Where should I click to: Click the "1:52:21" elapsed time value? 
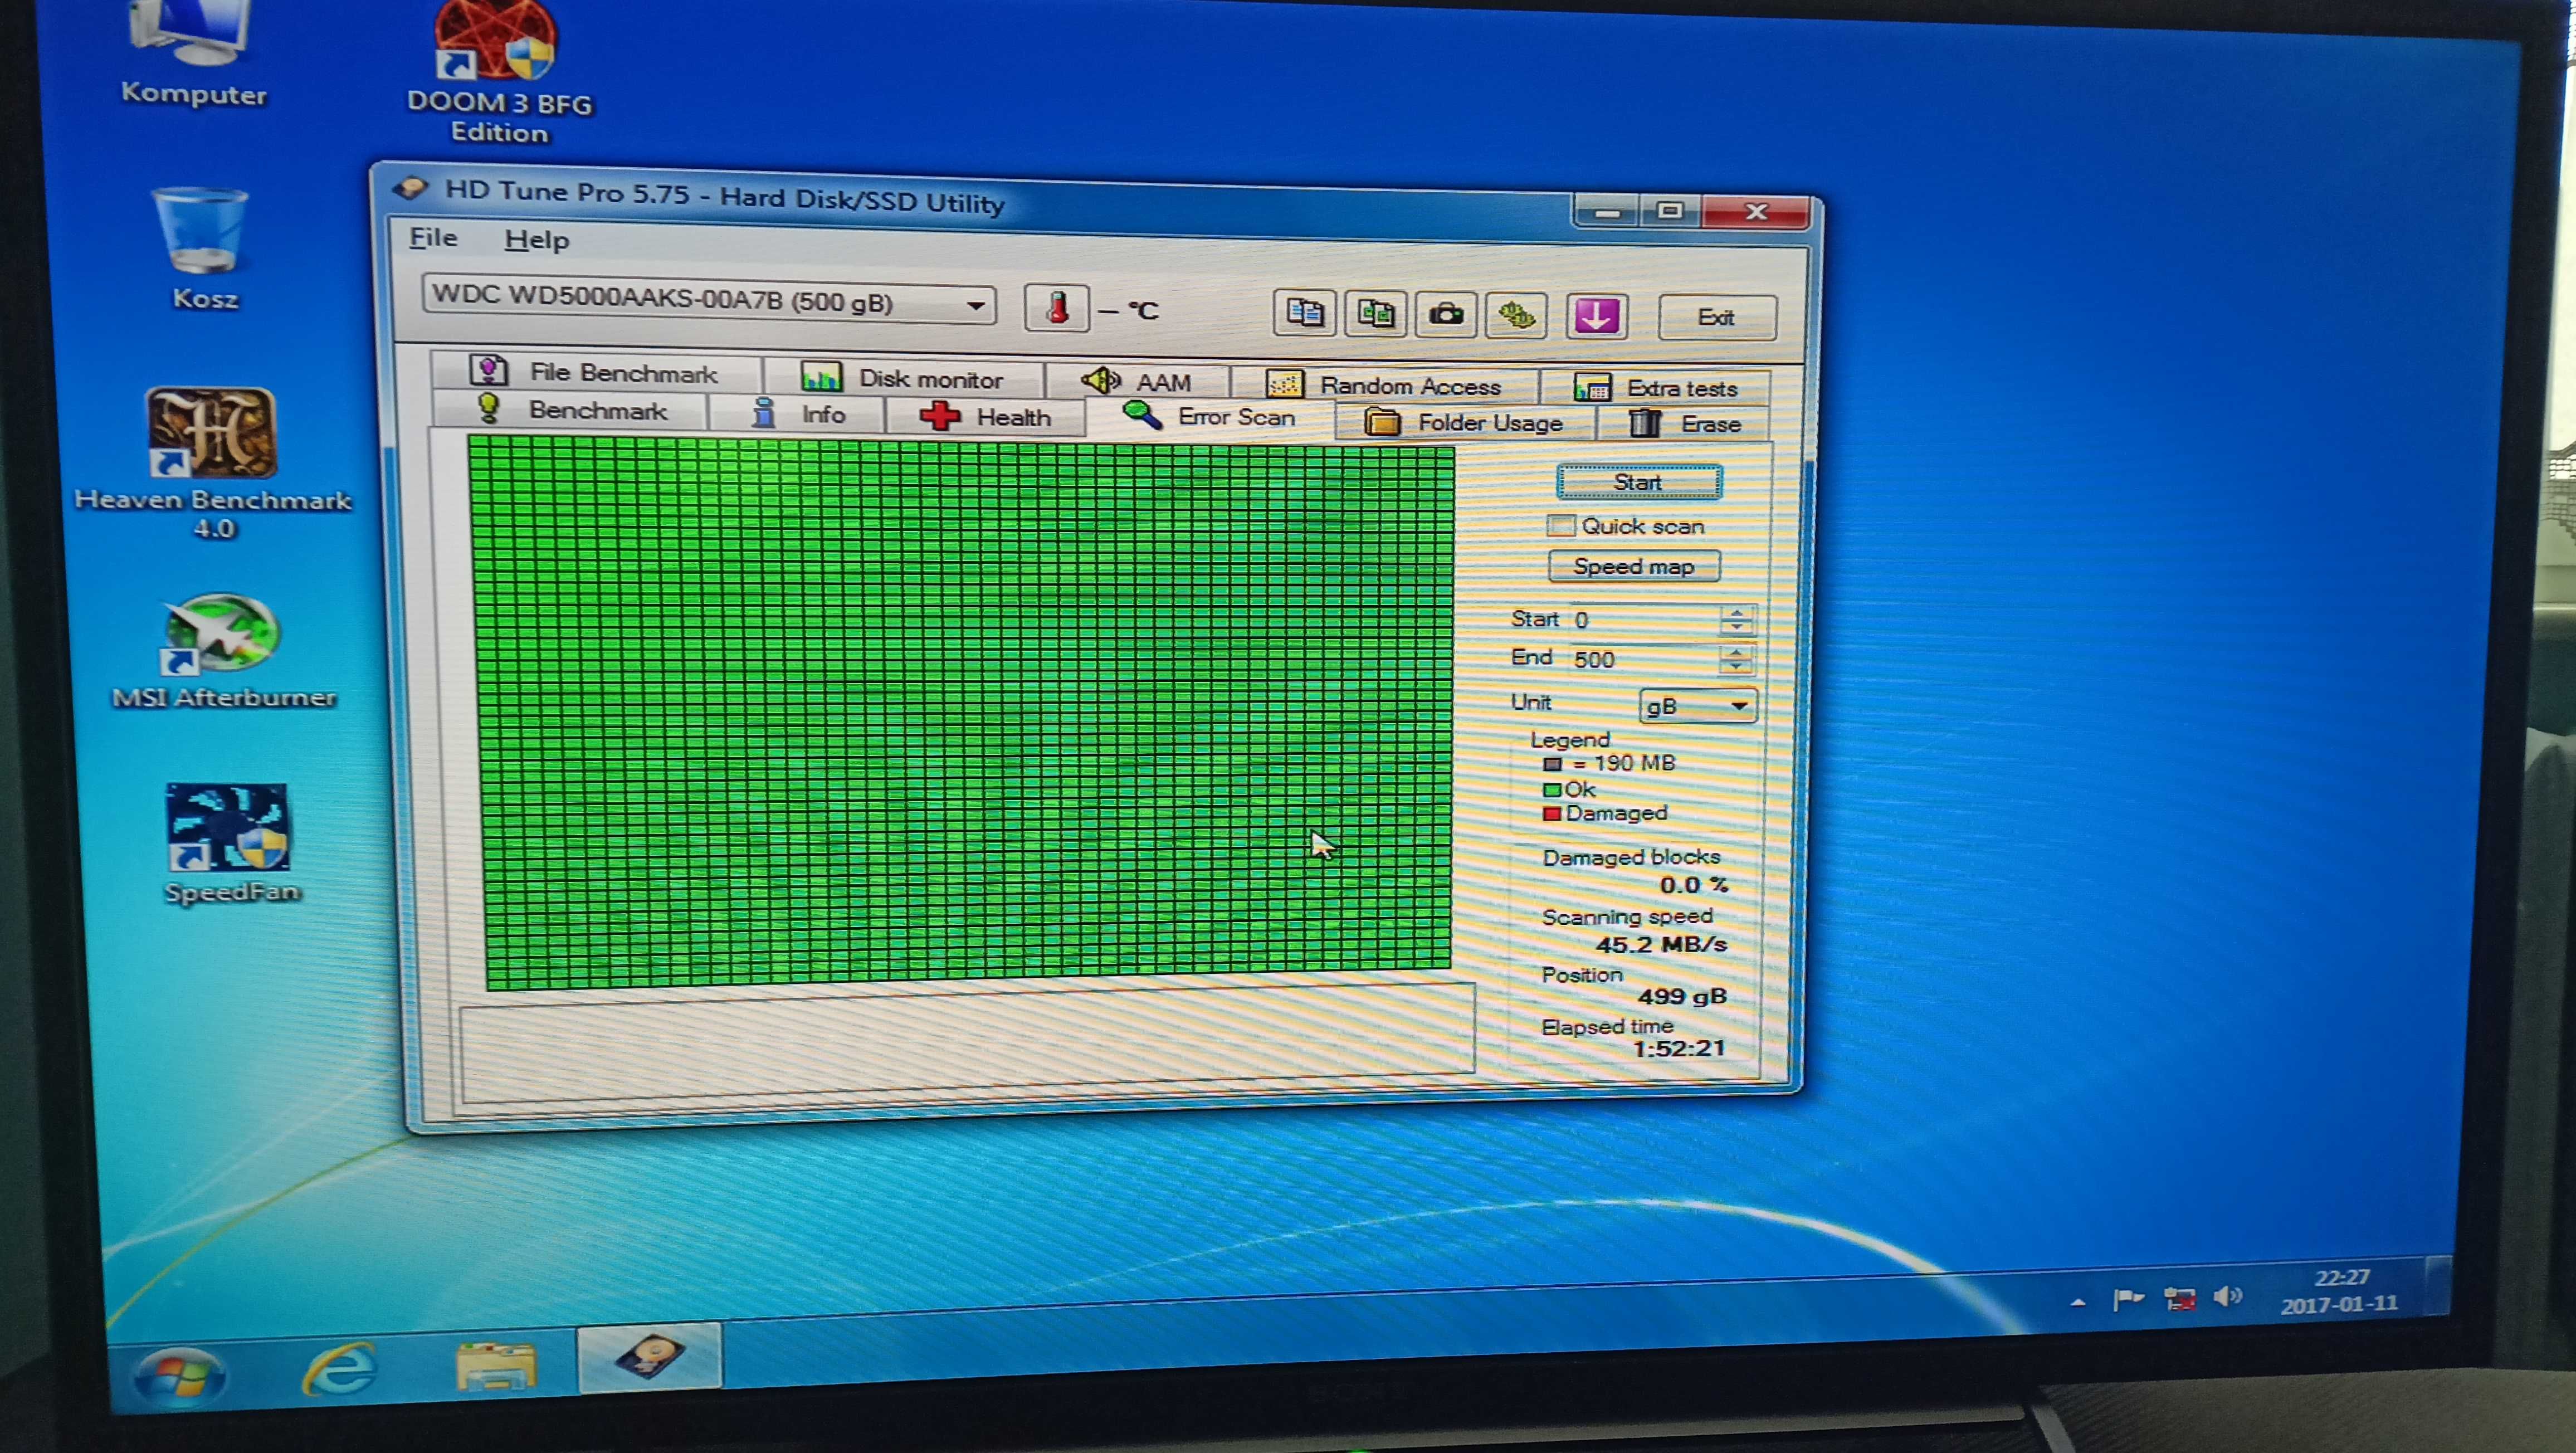point(1679,1048)
